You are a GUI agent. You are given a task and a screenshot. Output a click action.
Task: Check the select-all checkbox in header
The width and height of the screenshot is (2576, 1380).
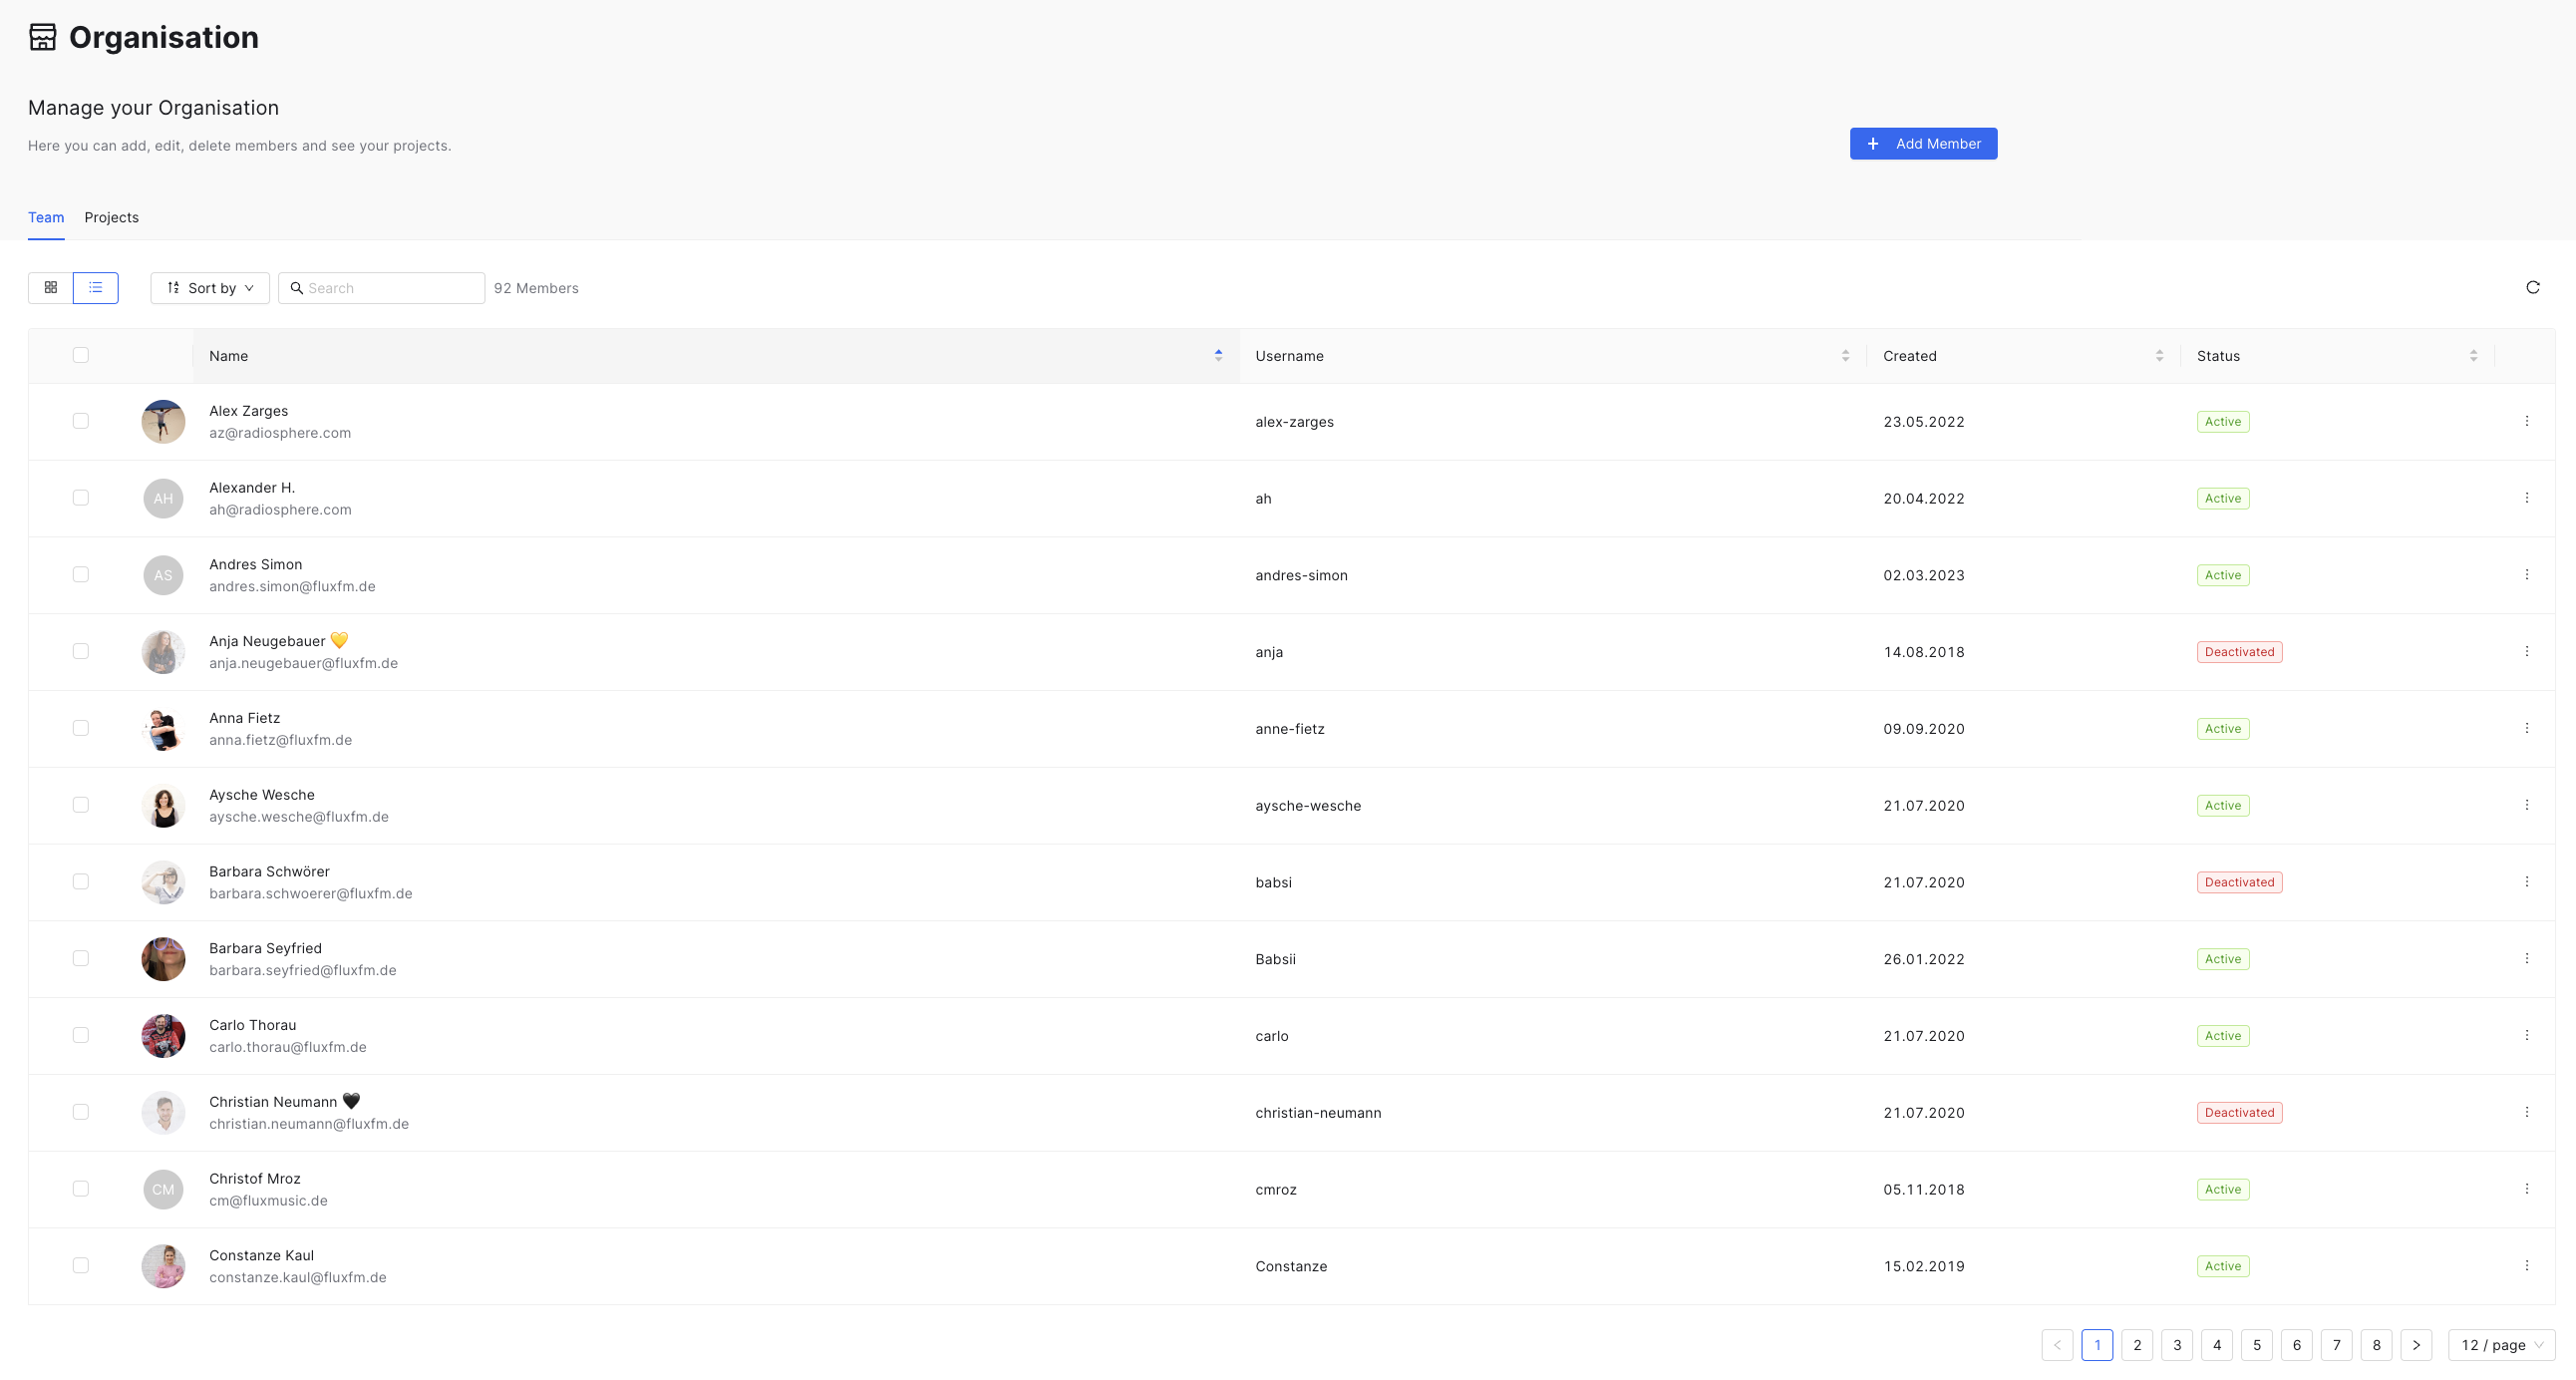coord(81,356)
